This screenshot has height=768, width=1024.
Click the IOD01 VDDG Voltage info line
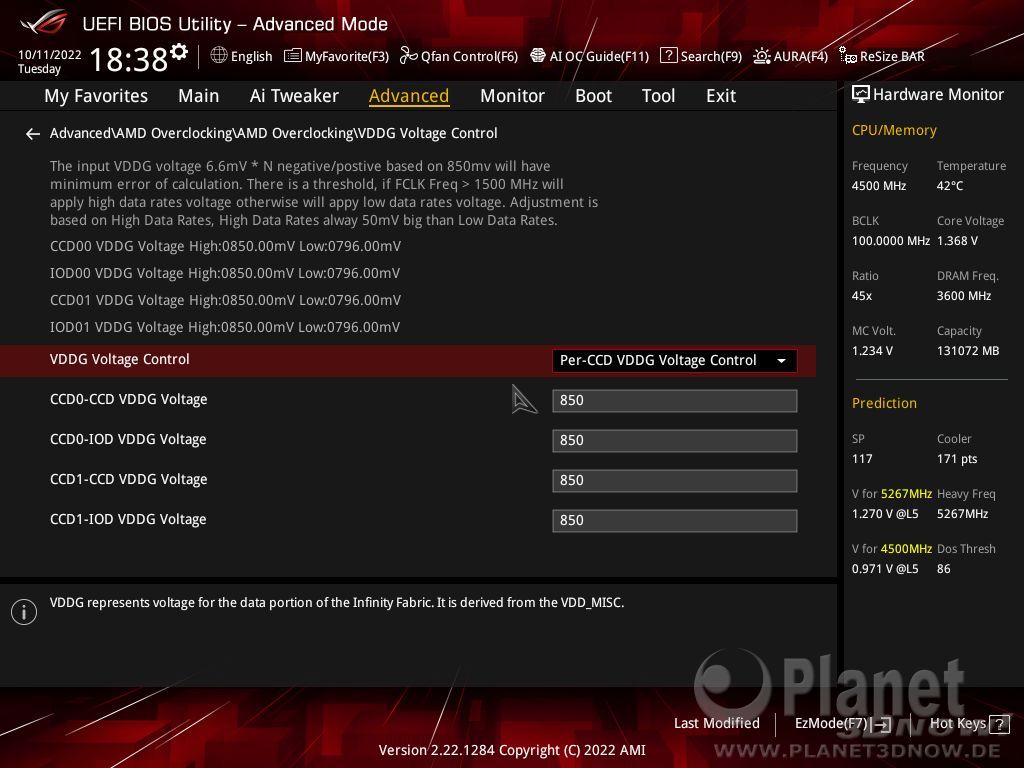coord(225,327)
